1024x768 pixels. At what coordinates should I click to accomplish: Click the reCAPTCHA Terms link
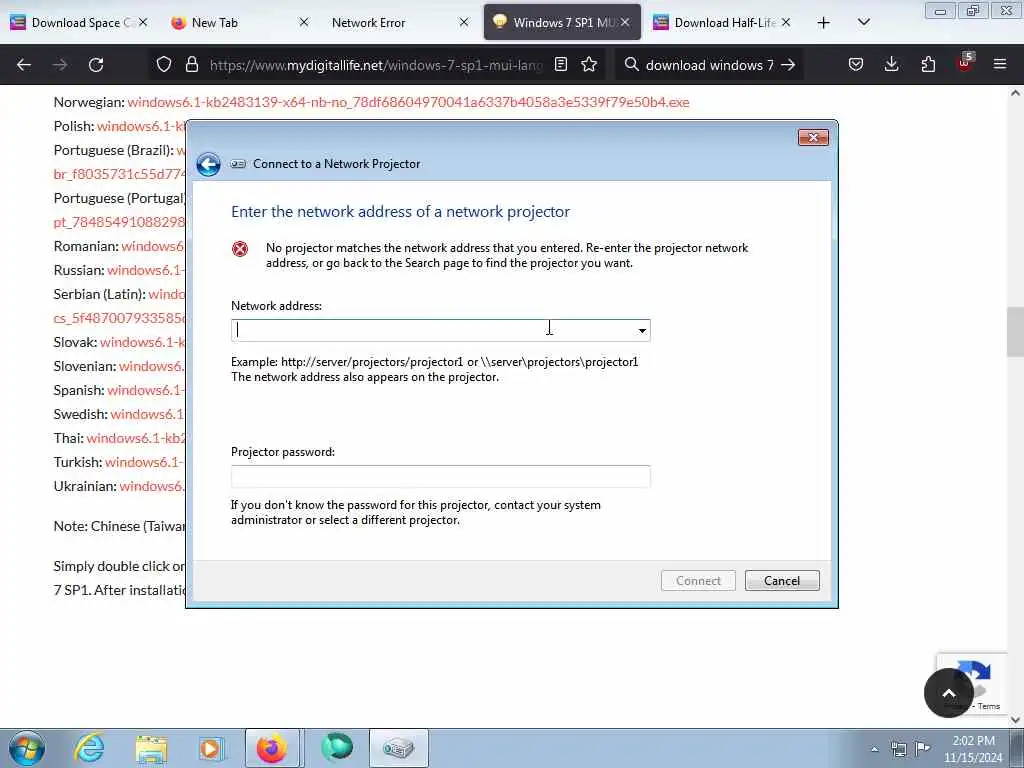pyautogui.click(x=989, y=706)
